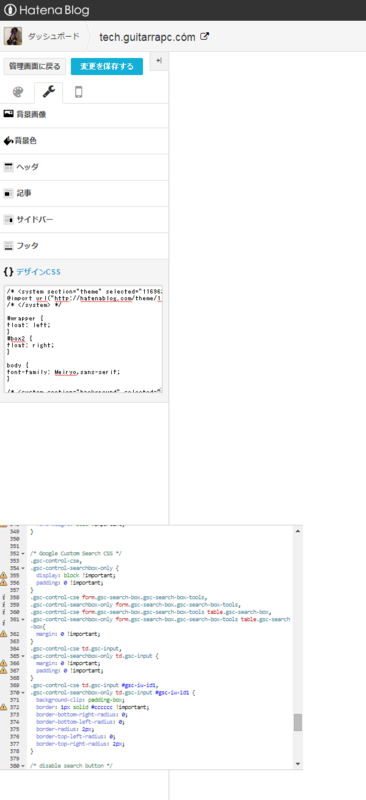366x800 pixels.
Task: Expand the ヘッダ section
Action: [x=84, y=167]
